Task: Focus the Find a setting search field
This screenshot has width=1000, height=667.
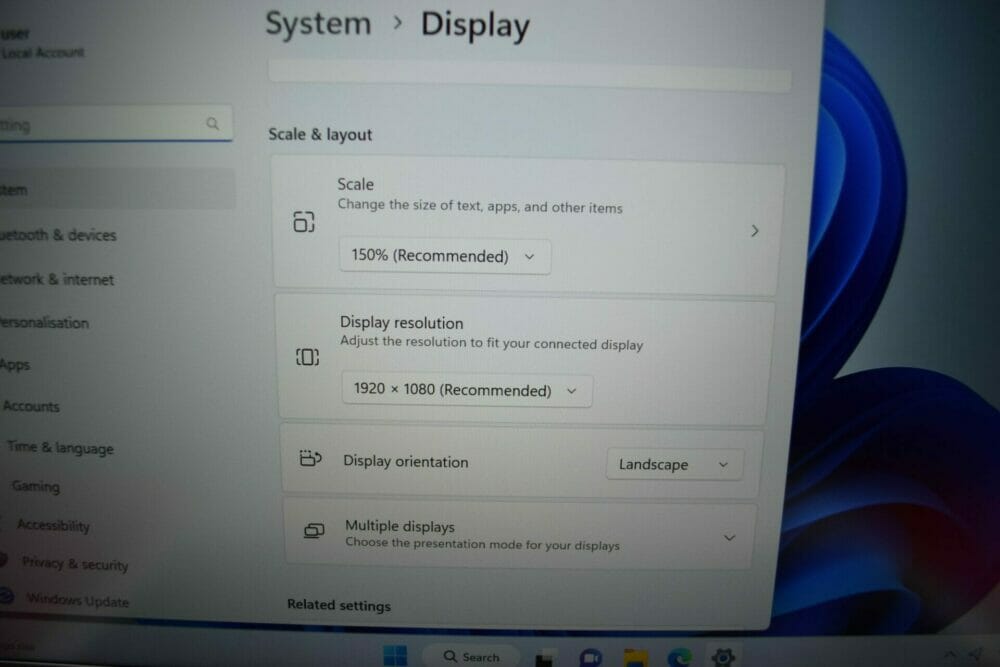Action: [x=115, y=123]
